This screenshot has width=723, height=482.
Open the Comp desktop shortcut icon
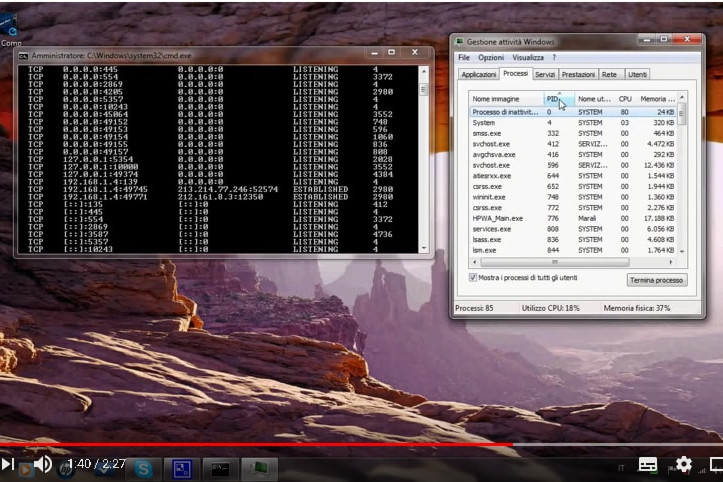(x=10, y=30)
